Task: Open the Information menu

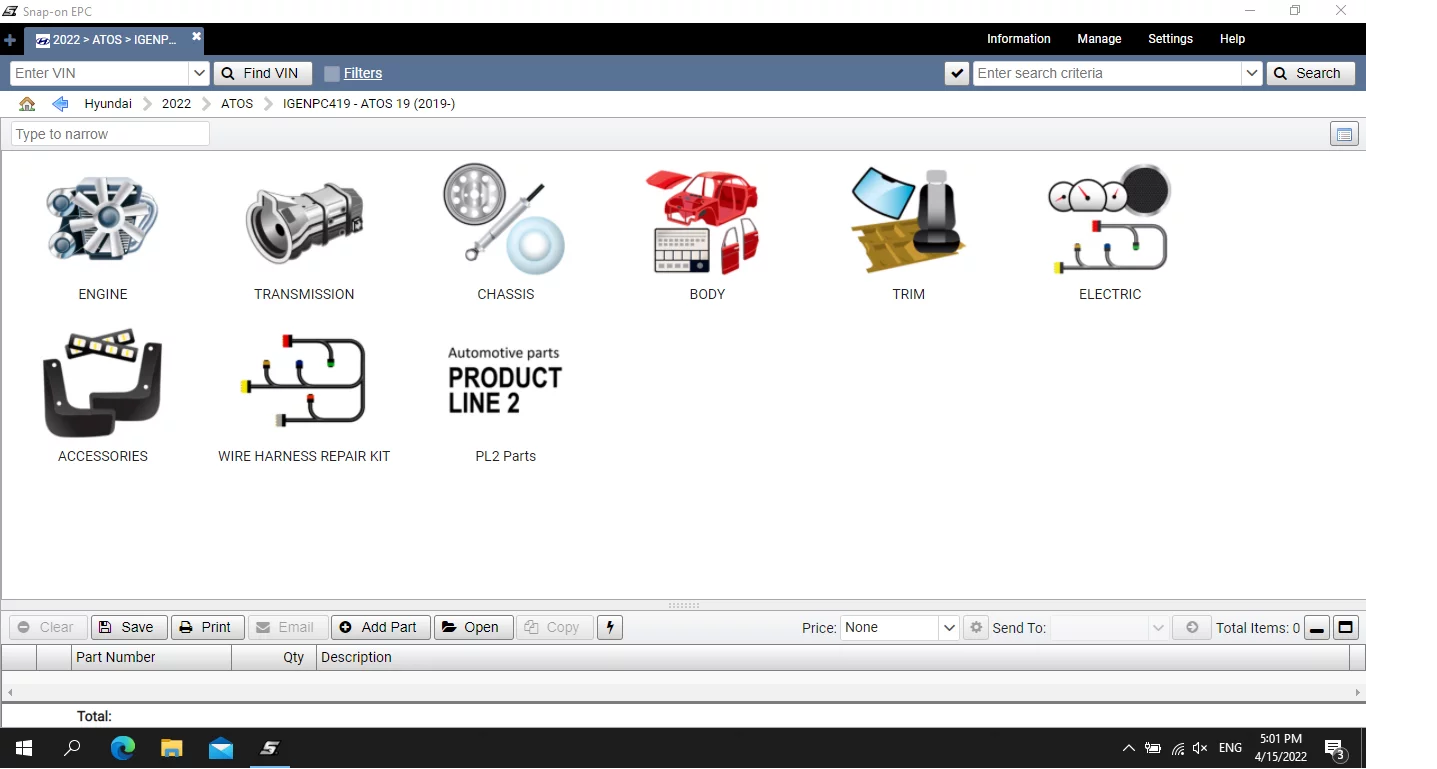Action: click(1018, 39)
